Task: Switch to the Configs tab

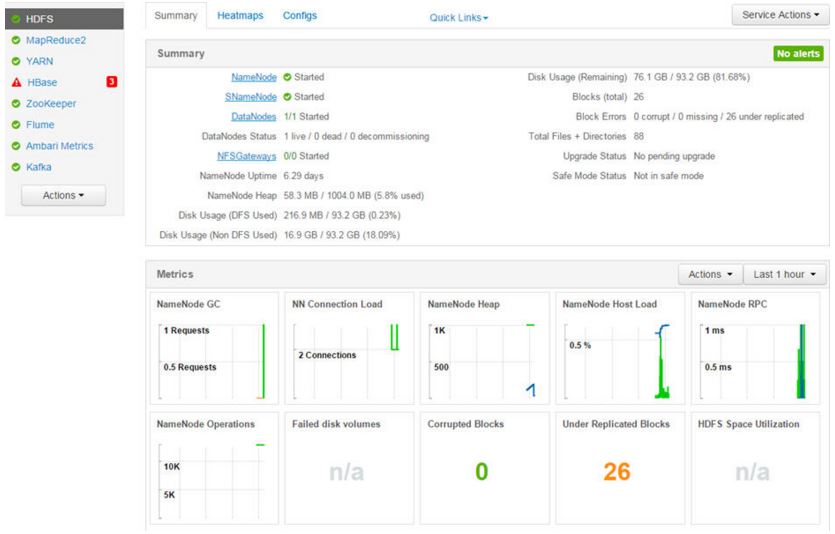Action: [x=300, y=16]
